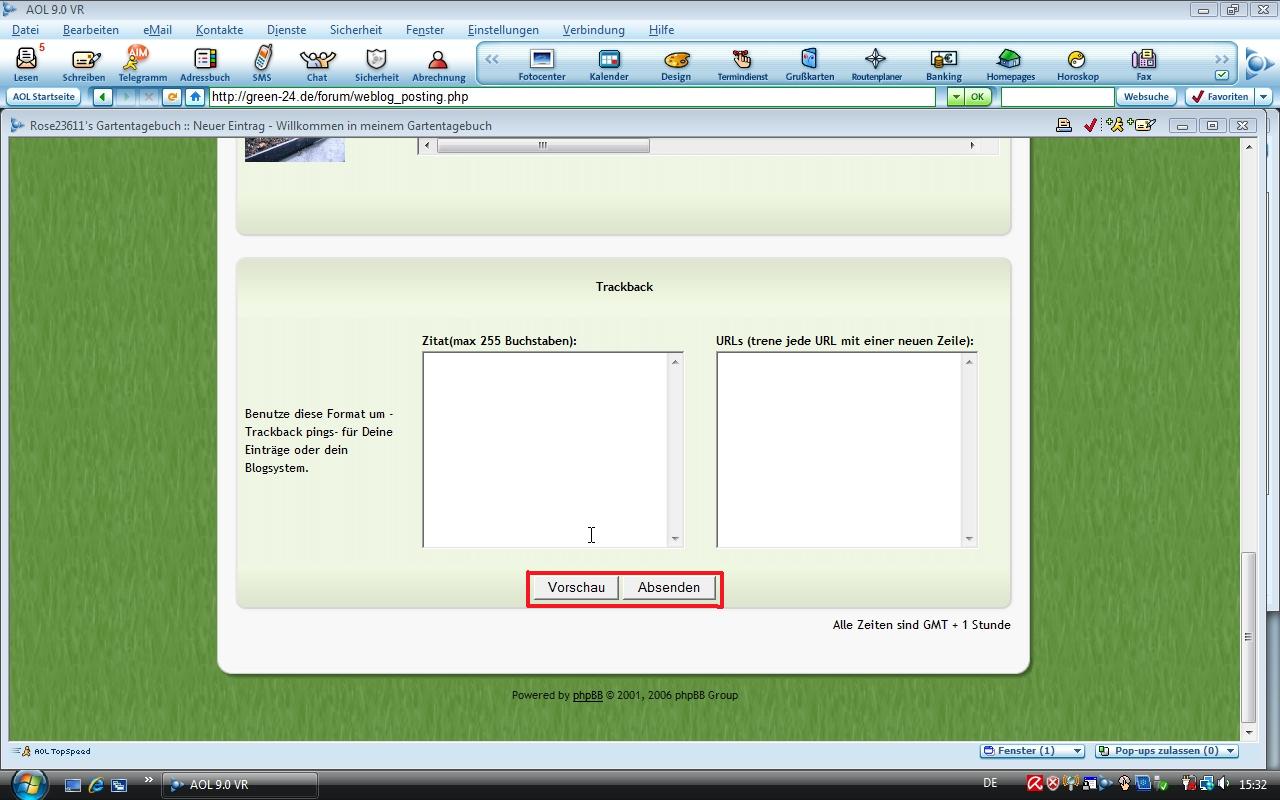Follow the phpBB link in footer

(x=587, y=696)
